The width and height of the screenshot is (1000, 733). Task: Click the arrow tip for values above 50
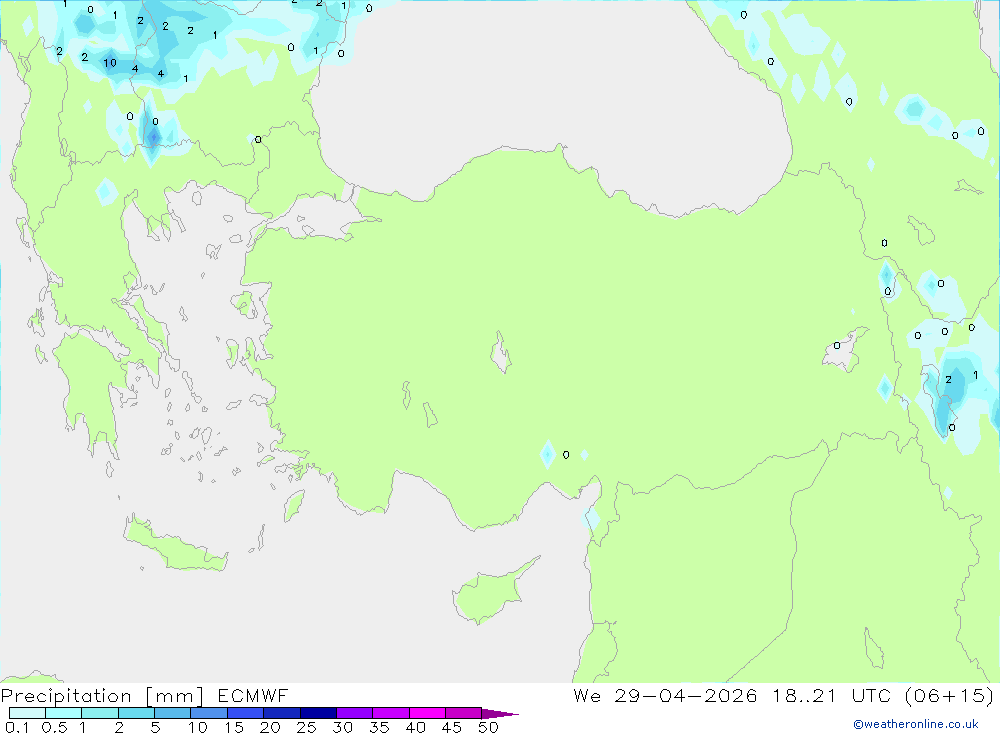[x=500, y=714]
